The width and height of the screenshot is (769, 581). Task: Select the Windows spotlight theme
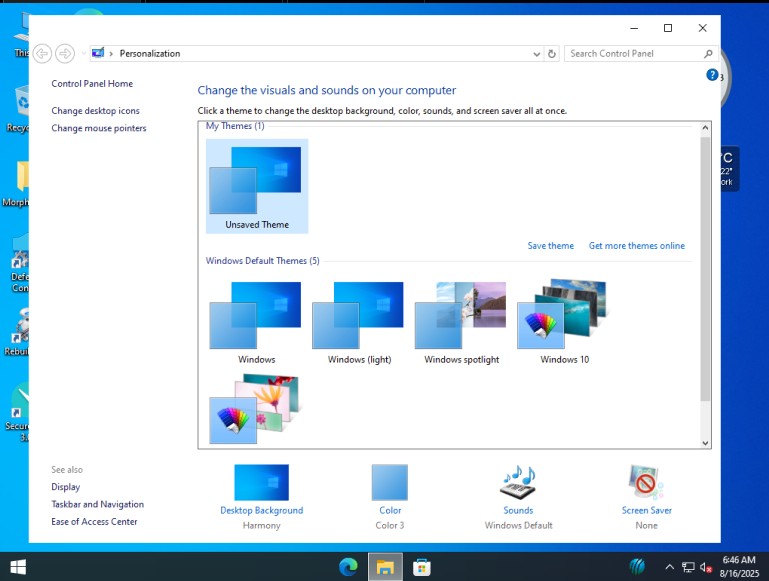[461, 323]
